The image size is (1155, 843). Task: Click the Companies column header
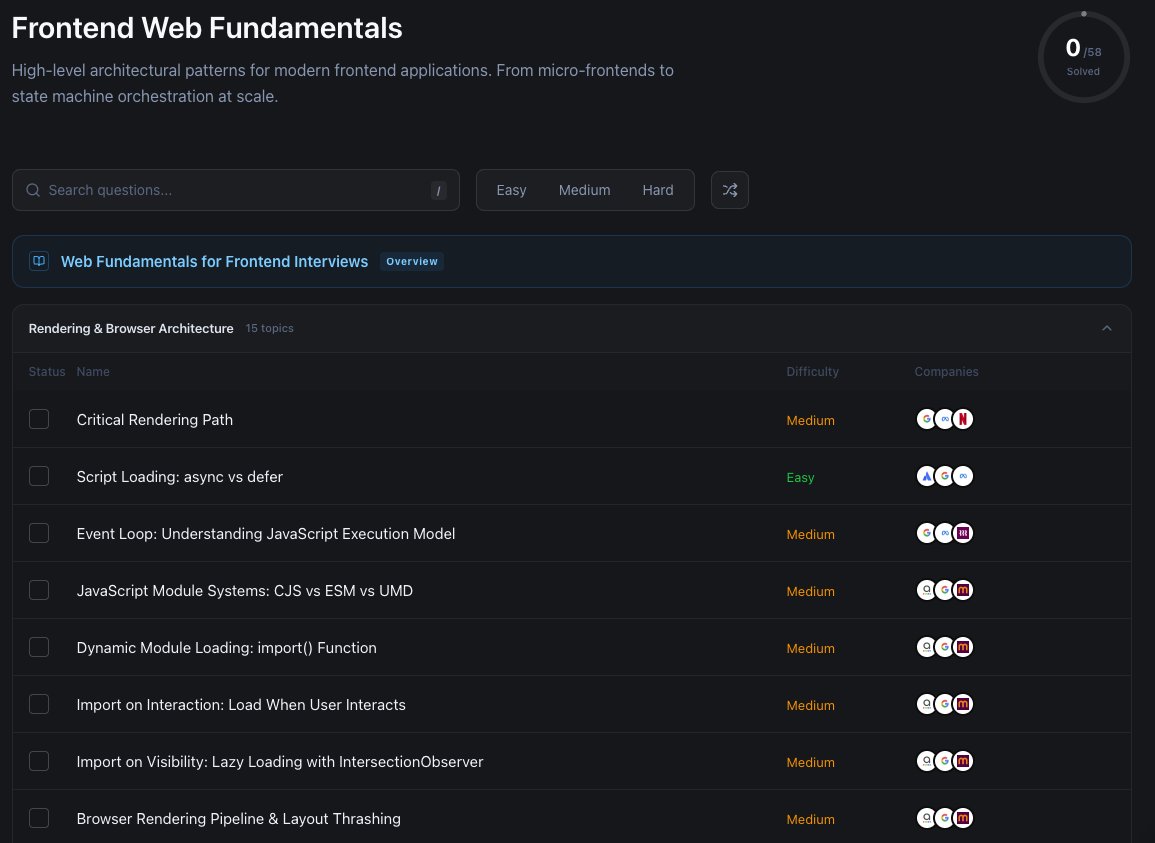[947, 371]
